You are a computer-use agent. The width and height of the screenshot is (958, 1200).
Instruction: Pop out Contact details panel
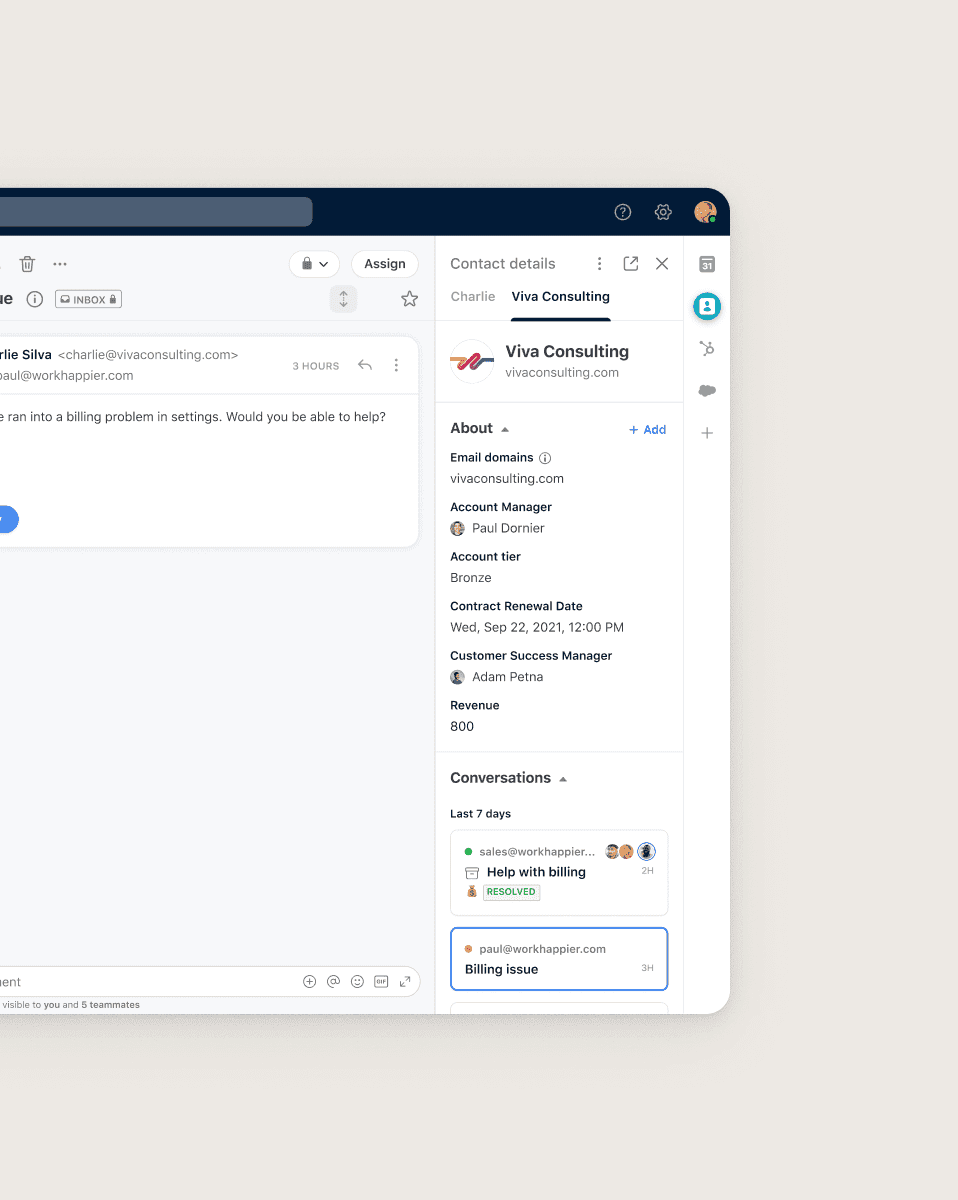coord(631,264)
